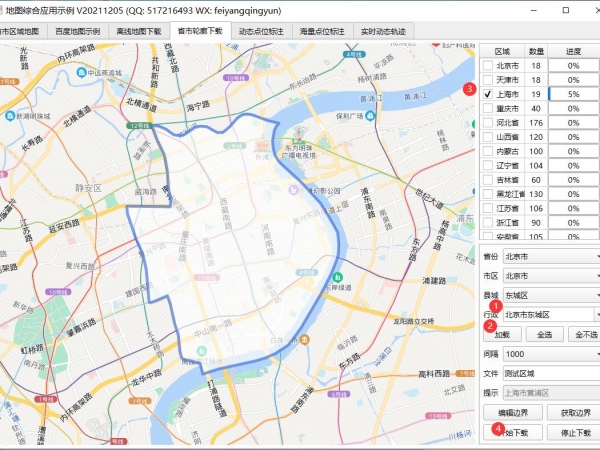Click the 全选 select-all button

(544, 334)
